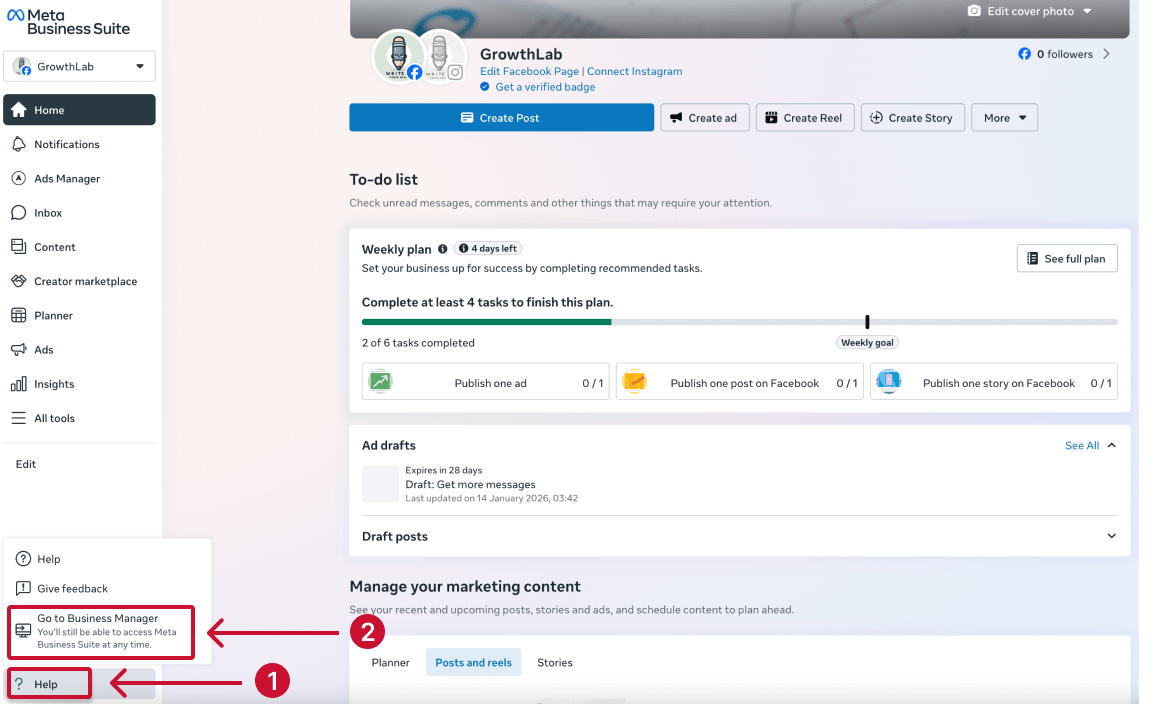Click the Weekly goal marker label

867,343
